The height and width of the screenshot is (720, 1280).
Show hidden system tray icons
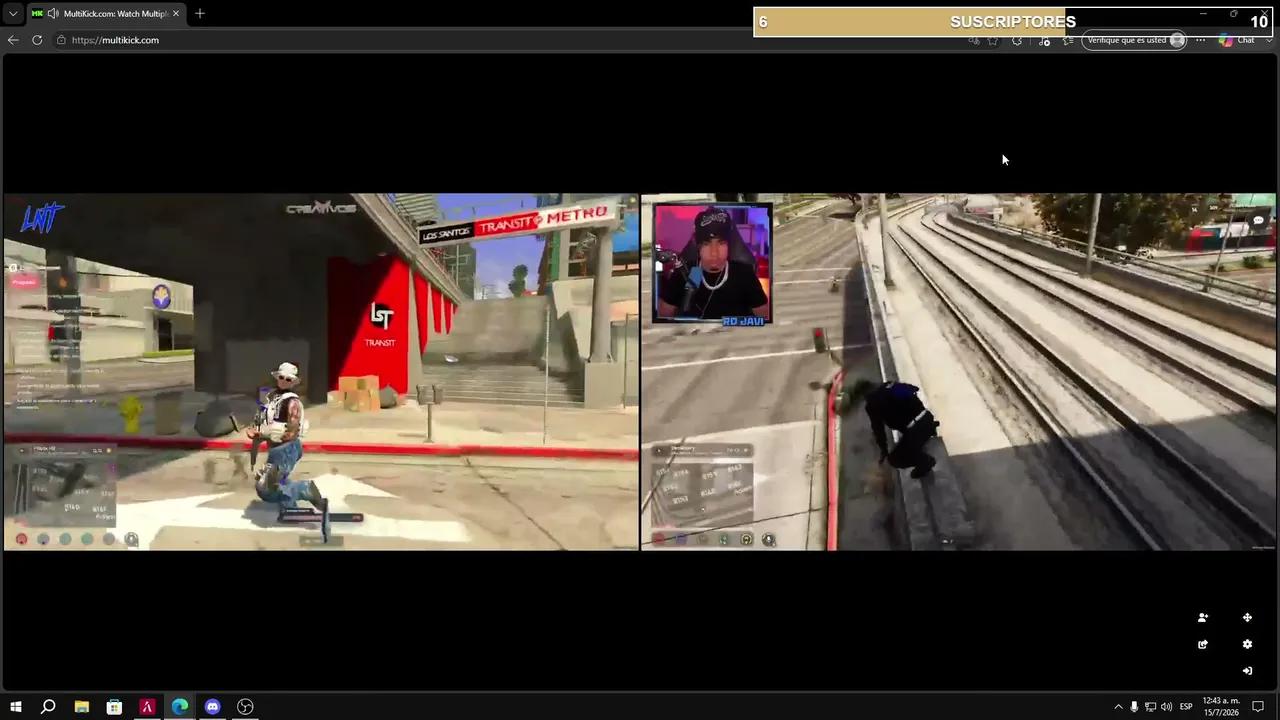tap(1118, 707)
